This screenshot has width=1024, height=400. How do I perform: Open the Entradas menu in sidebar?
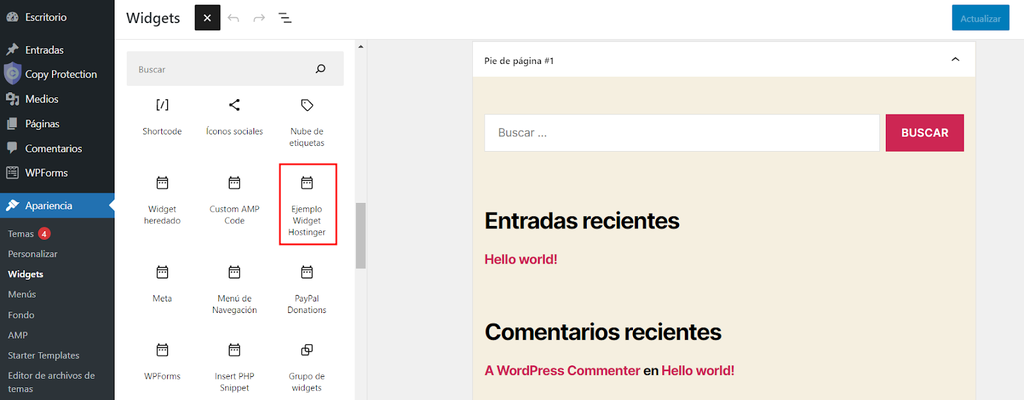44,49
